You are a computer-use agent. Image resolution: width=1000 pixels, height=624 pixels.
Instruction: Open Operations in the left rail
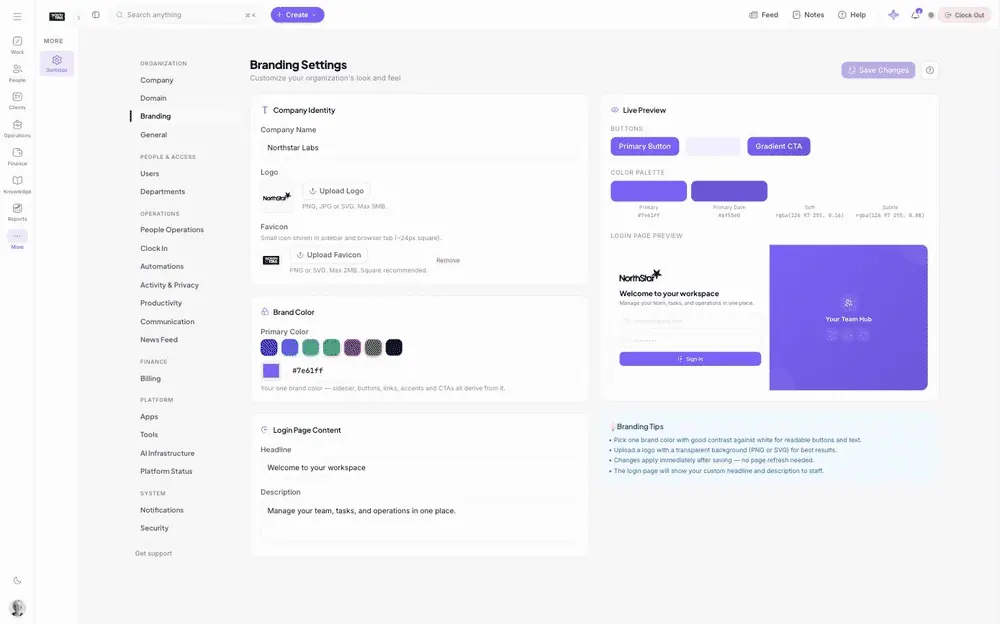(x=17, y=128)
